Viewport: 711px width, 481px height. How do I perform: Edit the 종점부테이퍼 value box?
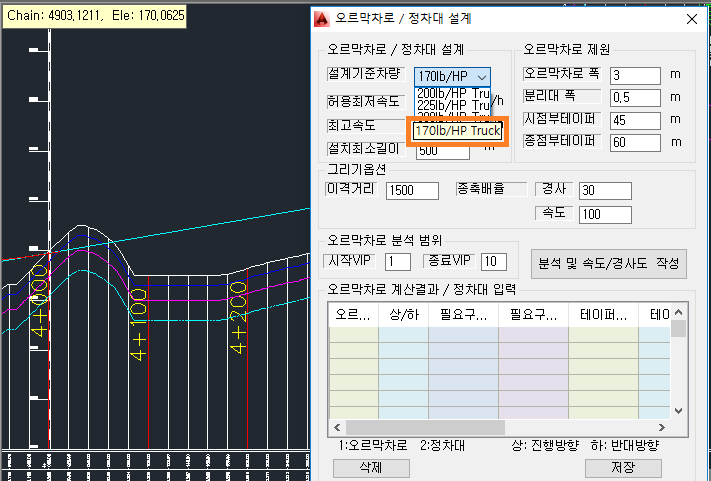point(635,142)
